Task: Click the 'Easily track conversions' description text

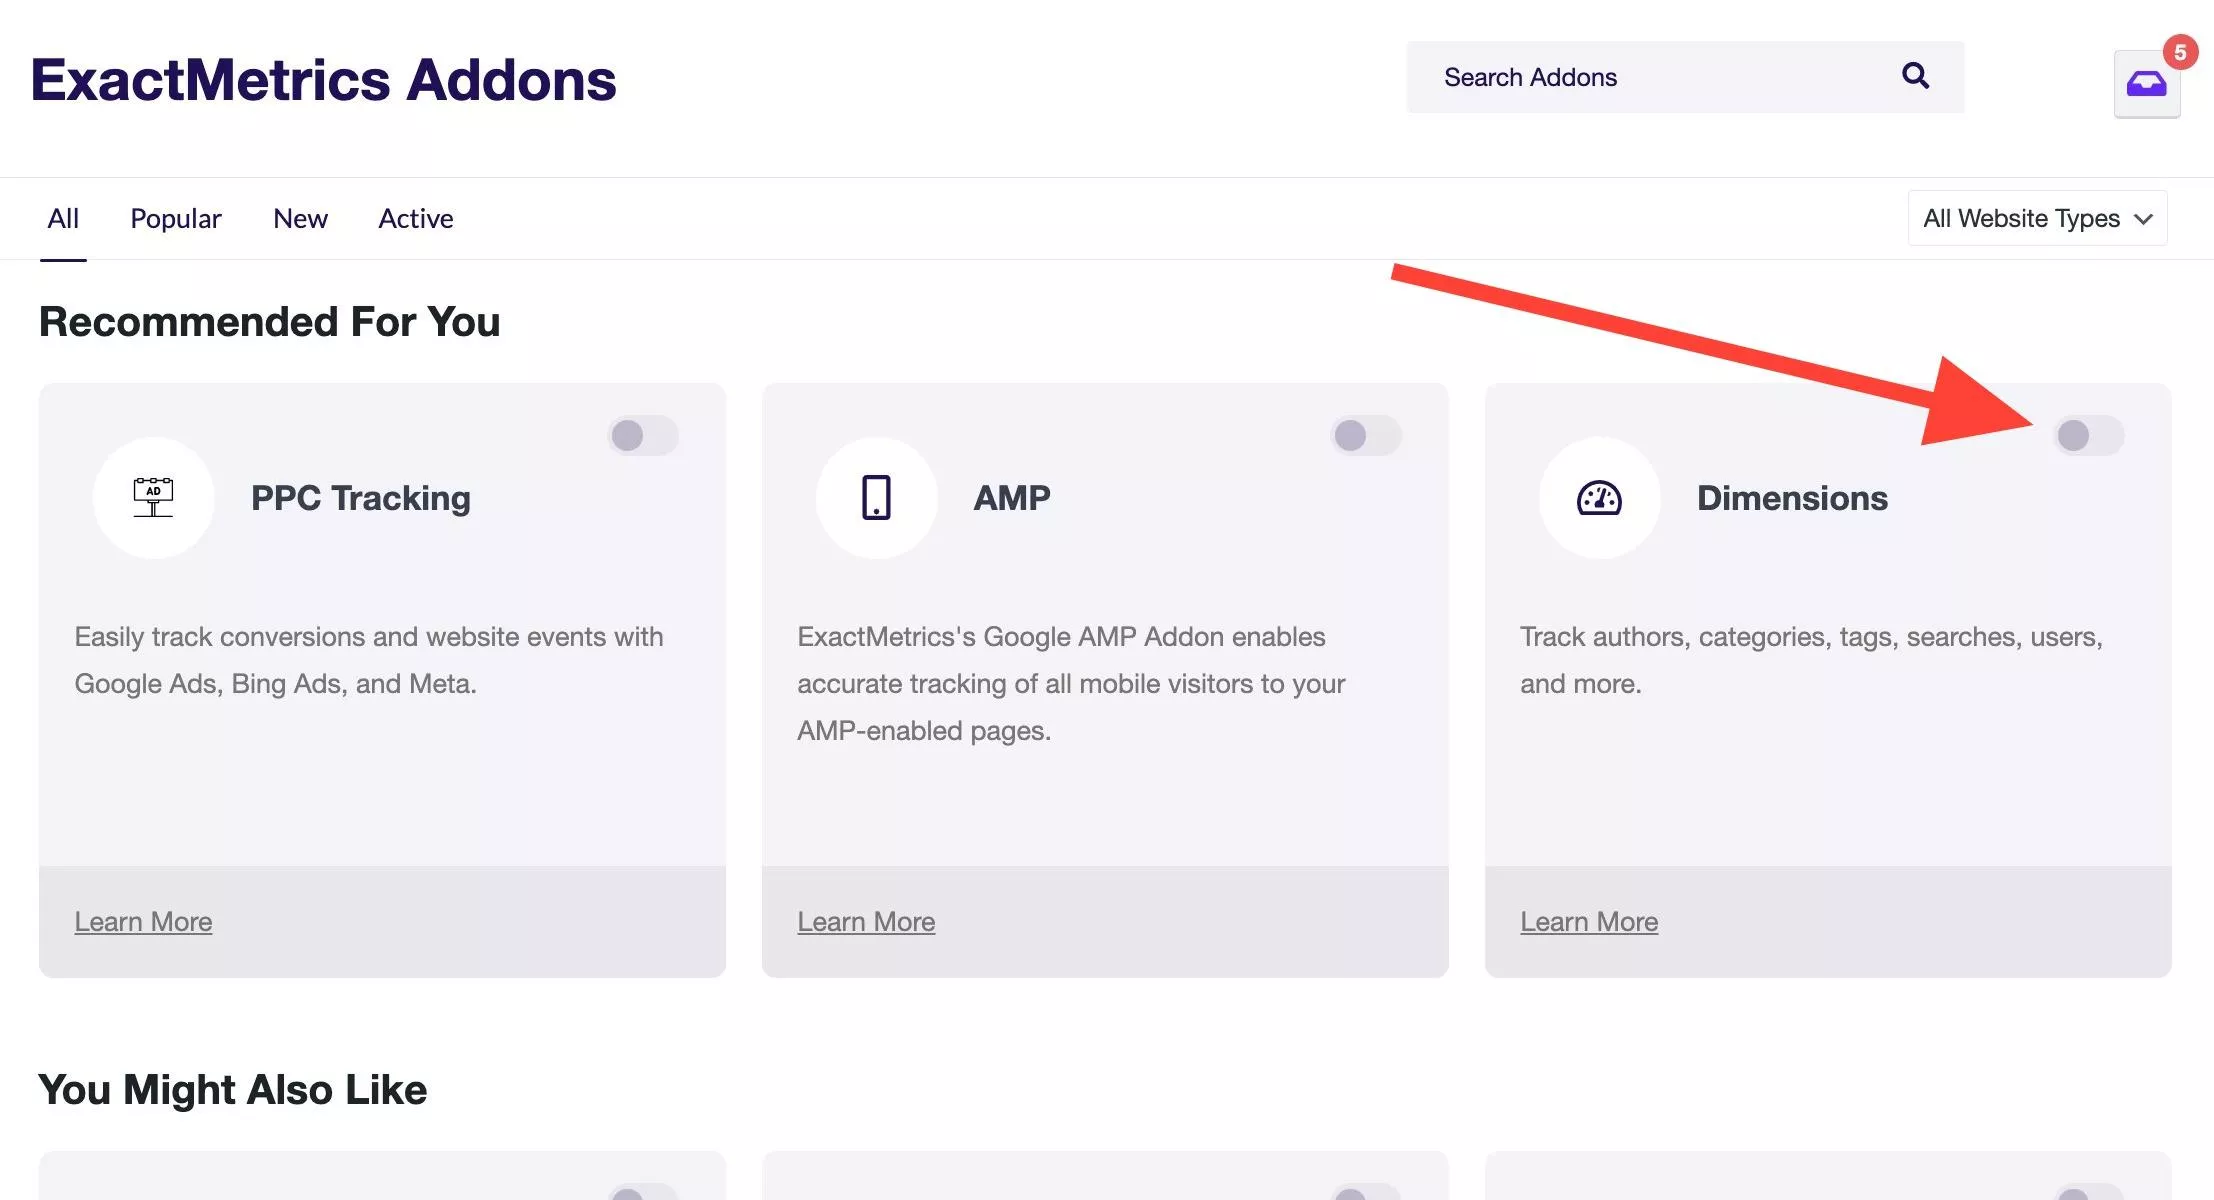Action: (369, 660)
